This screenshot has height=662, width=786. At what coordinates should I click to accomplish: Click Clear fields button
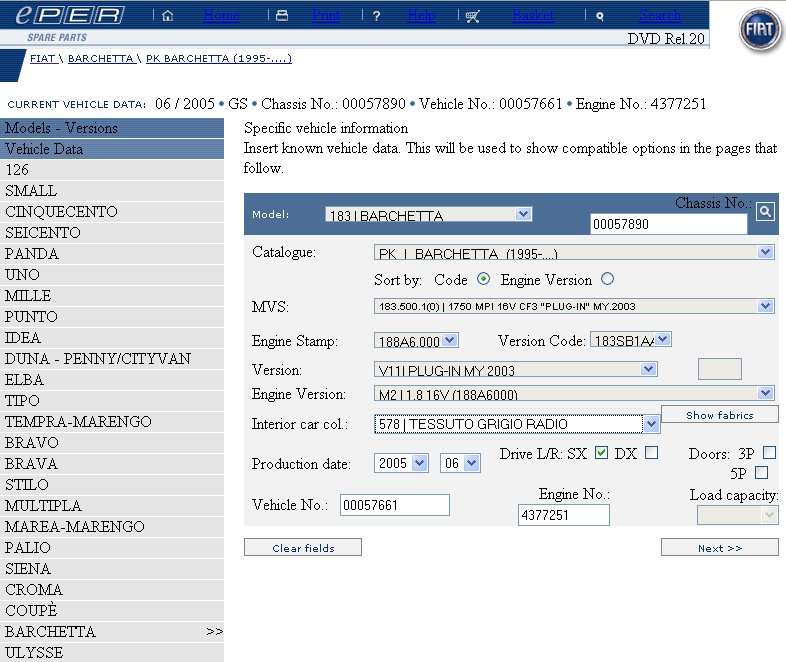[303, 548]
